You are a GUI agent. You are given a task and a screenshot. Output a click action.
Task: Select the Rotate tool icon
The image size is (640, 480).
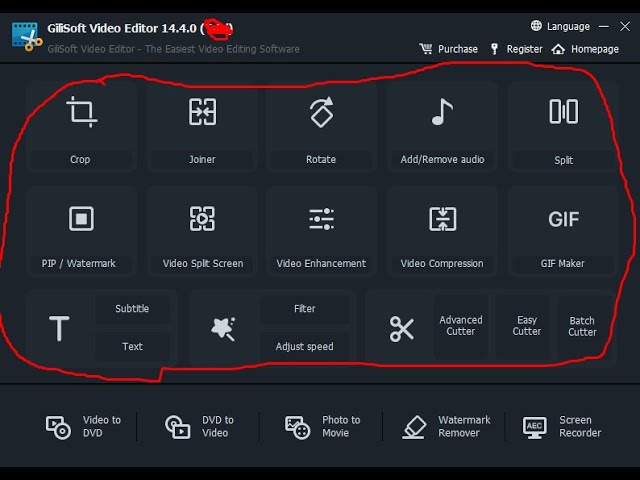click(x=322, y=112)
